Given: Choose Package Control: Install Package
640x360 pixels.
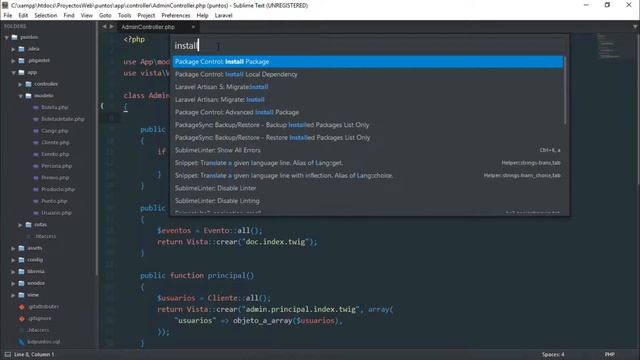Looking at the screenshot, I should point(368,62).
